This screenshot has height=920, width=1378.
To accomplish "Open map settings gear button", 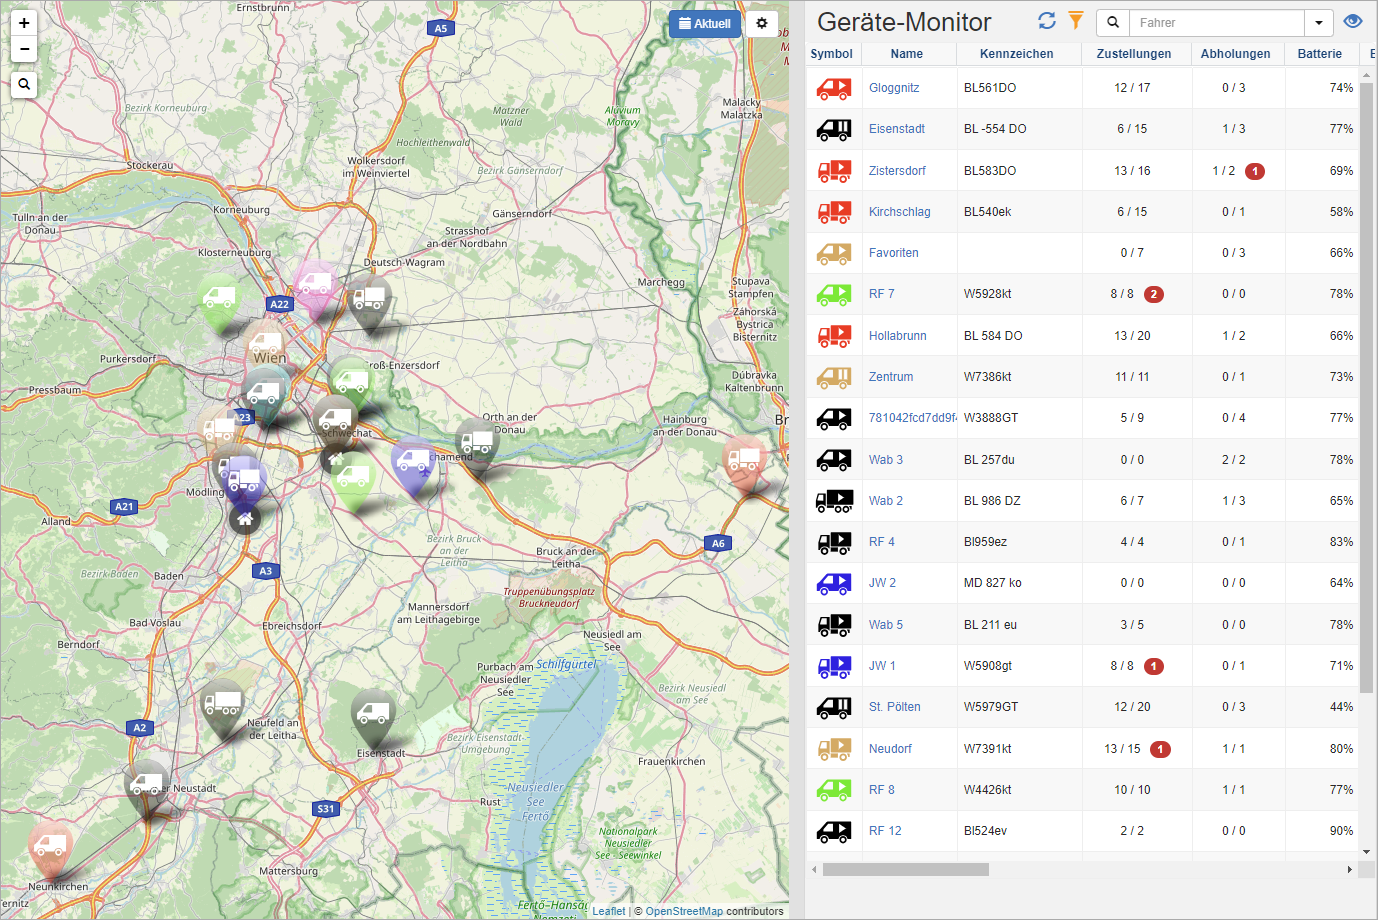I will pos(762,23).
